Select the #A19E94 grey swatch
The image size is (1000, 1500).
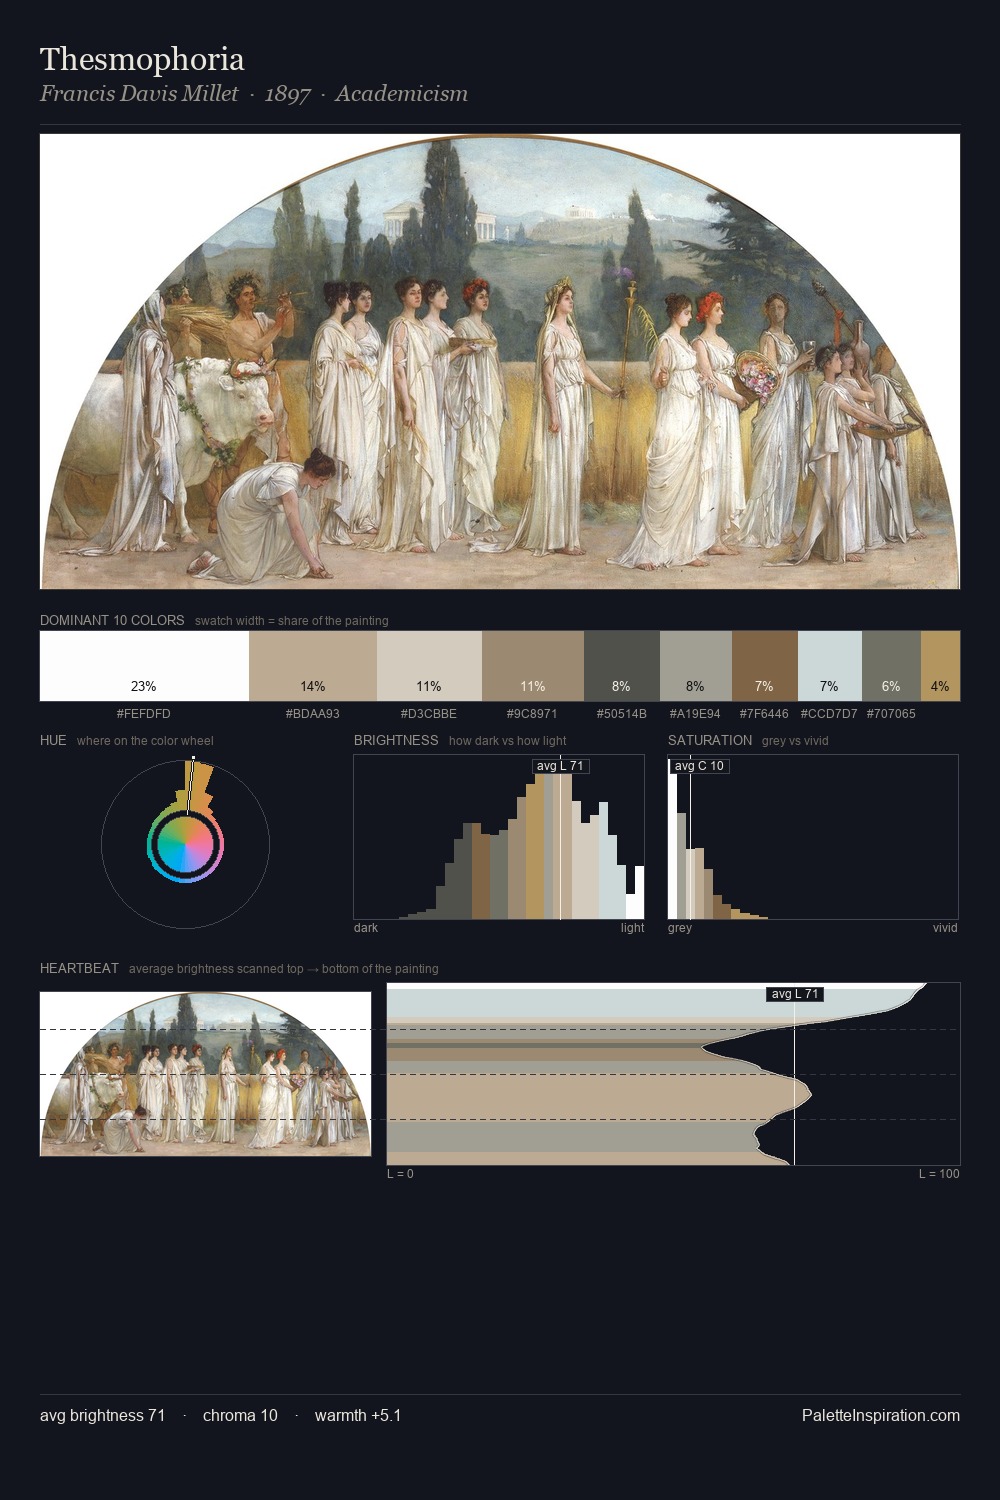pyautogui.click(x=696, y=666)
